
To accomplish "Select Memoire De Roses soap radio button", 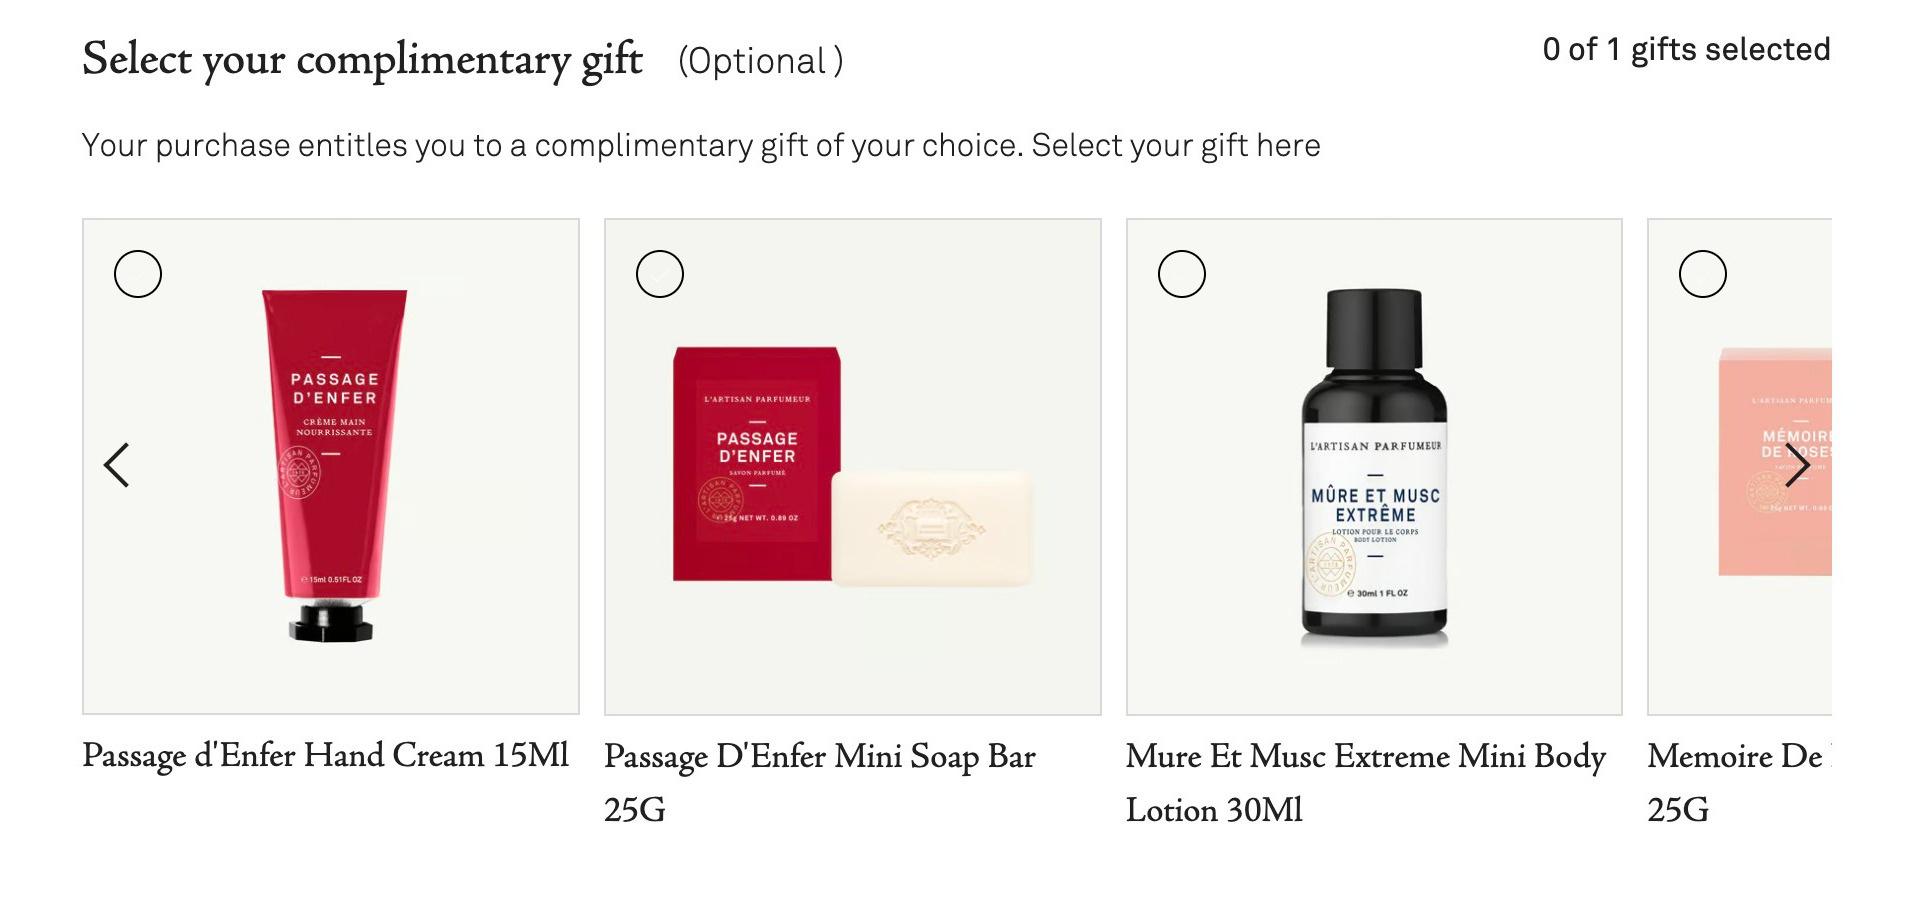I will pyautogui.click(x=1703, y=274).
